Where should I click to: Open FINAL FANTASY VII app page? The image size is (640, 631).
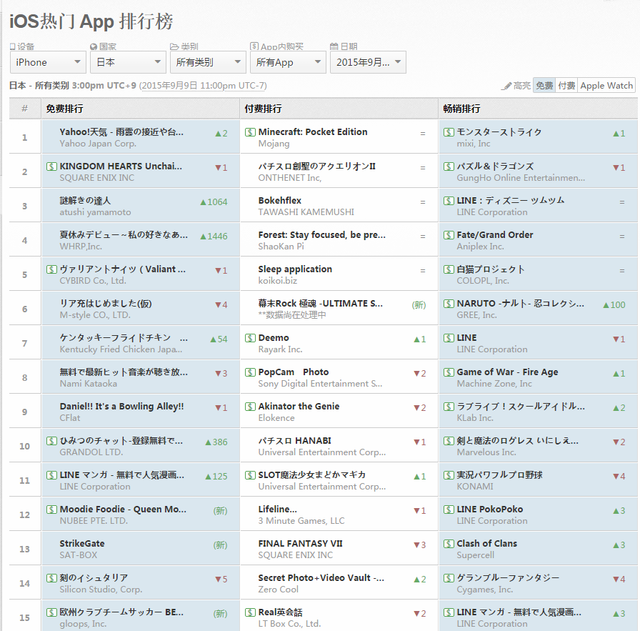pyautogui.click(x=302, y=544)
